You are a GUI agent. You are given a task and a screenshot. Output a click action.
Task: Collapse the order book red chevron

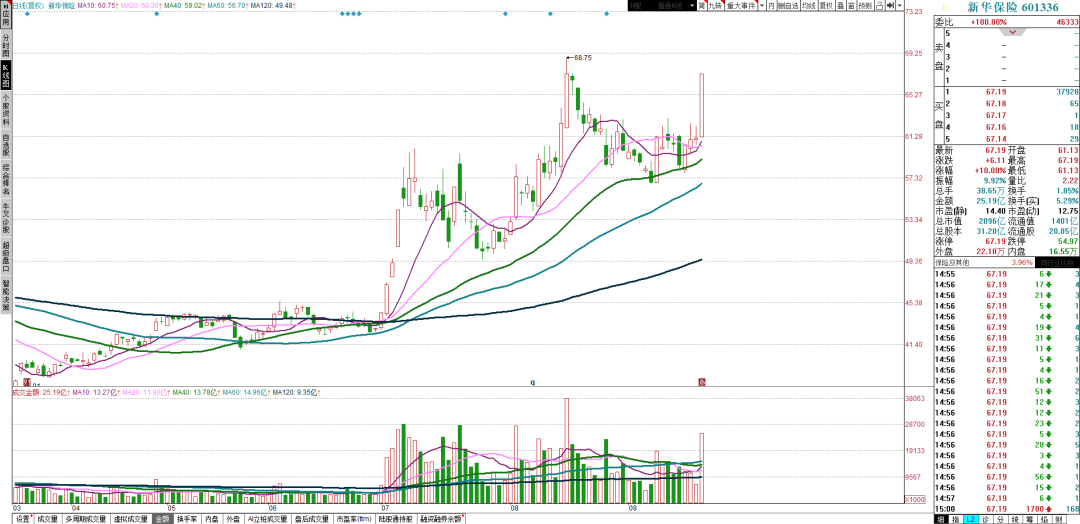coord(1012,32)
